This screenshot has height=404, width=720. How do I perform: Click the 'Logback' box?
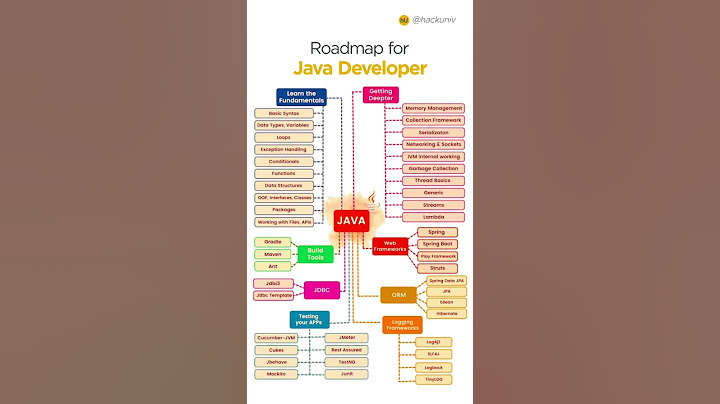433,367
